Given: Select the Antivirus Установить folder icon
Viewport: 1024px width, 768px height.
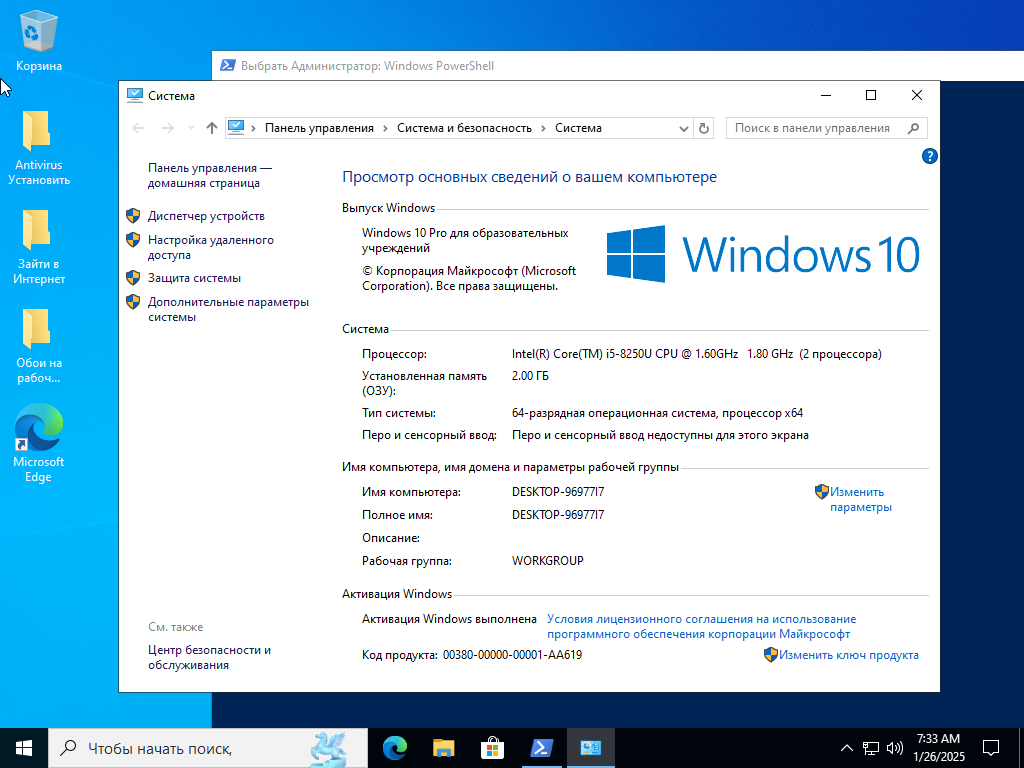Looking at the screenshot, I should (x=39, y=147).
